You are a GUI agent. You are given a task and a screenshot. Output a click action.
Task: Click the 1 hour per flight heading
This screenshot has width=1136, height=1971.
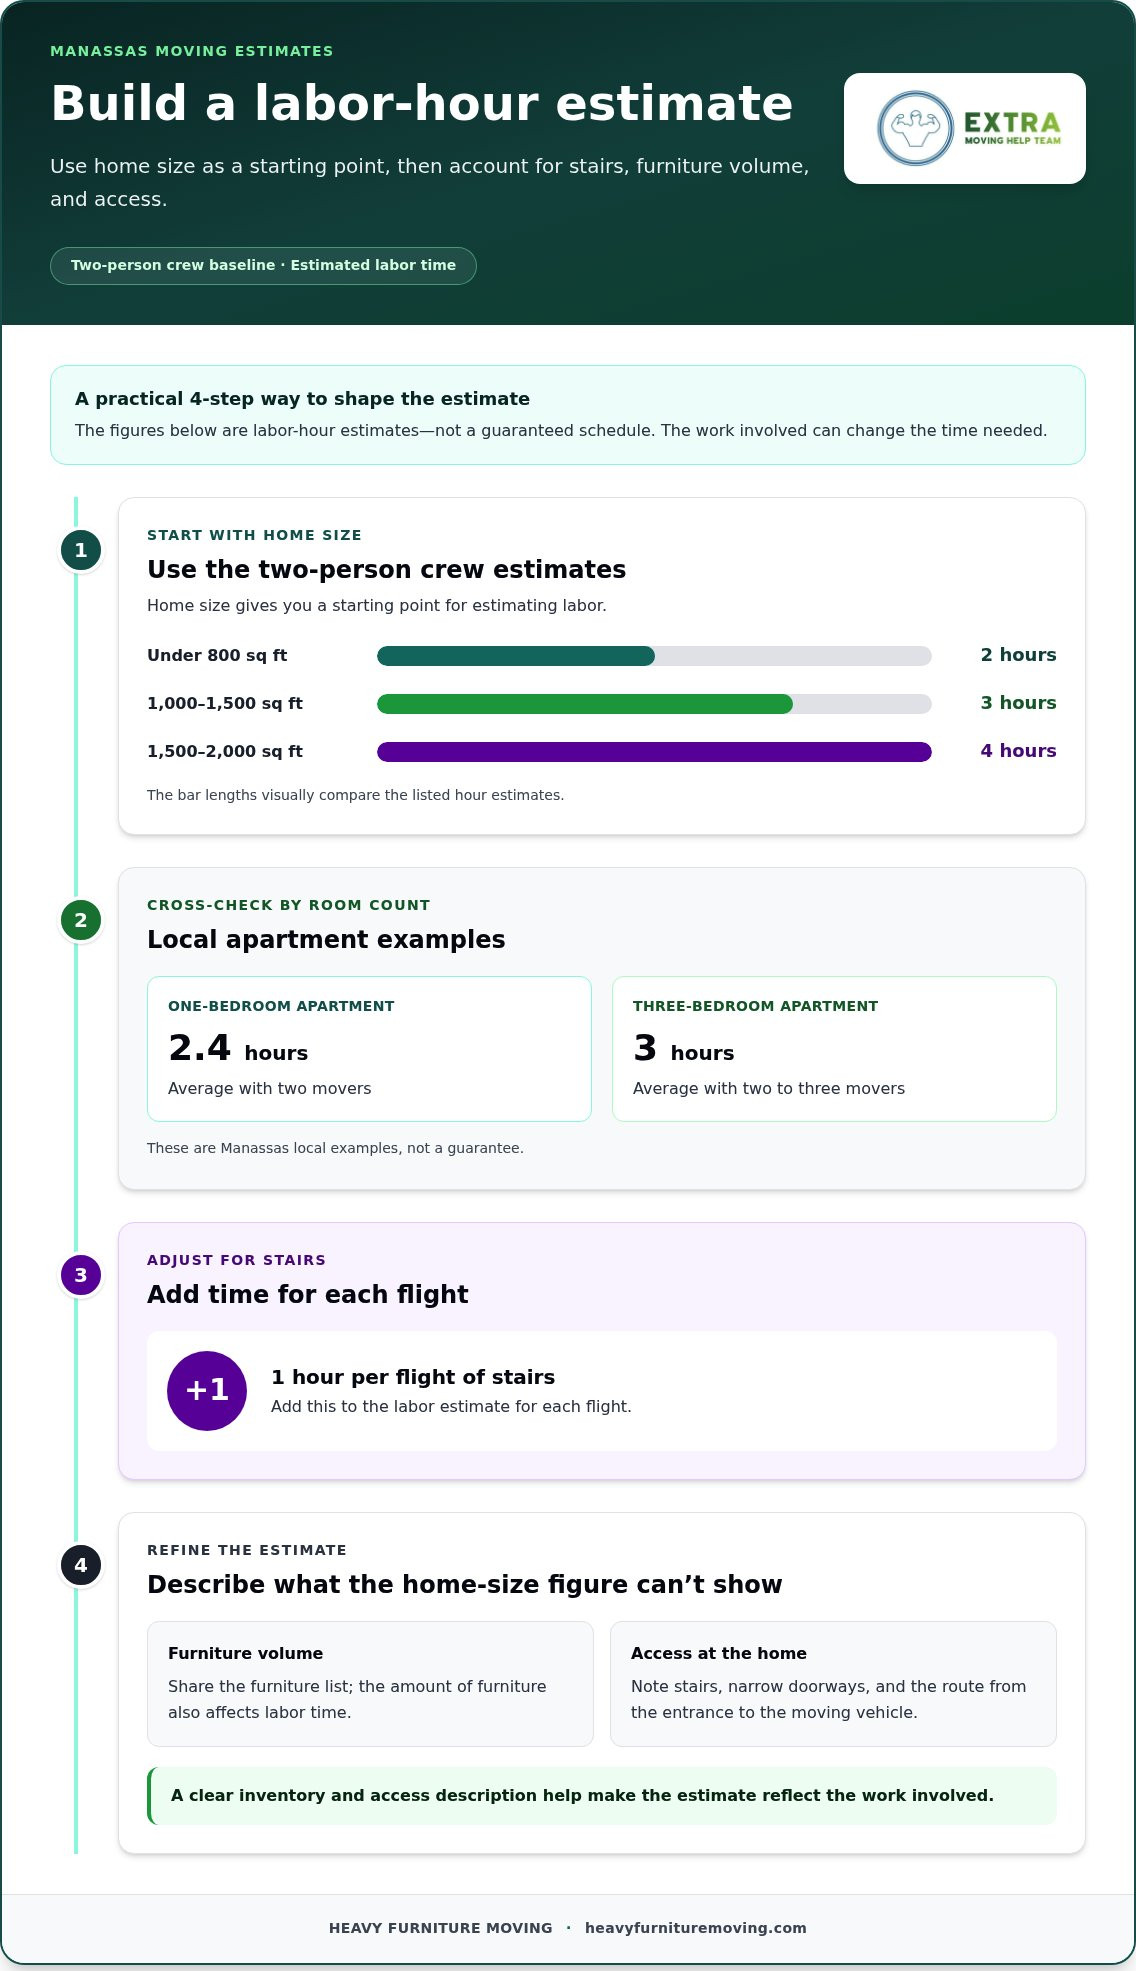[413, 1377]
